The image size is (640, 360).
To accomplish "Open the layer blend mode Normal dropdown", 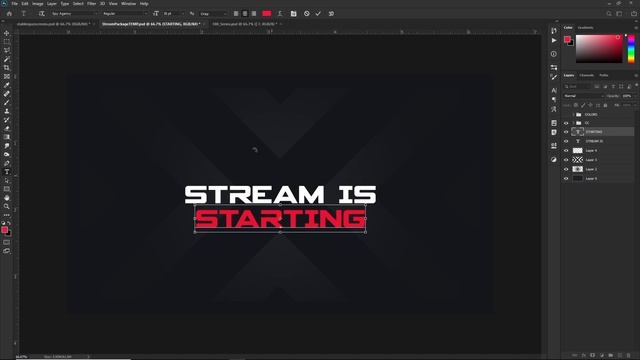I will tap(583, 96).
